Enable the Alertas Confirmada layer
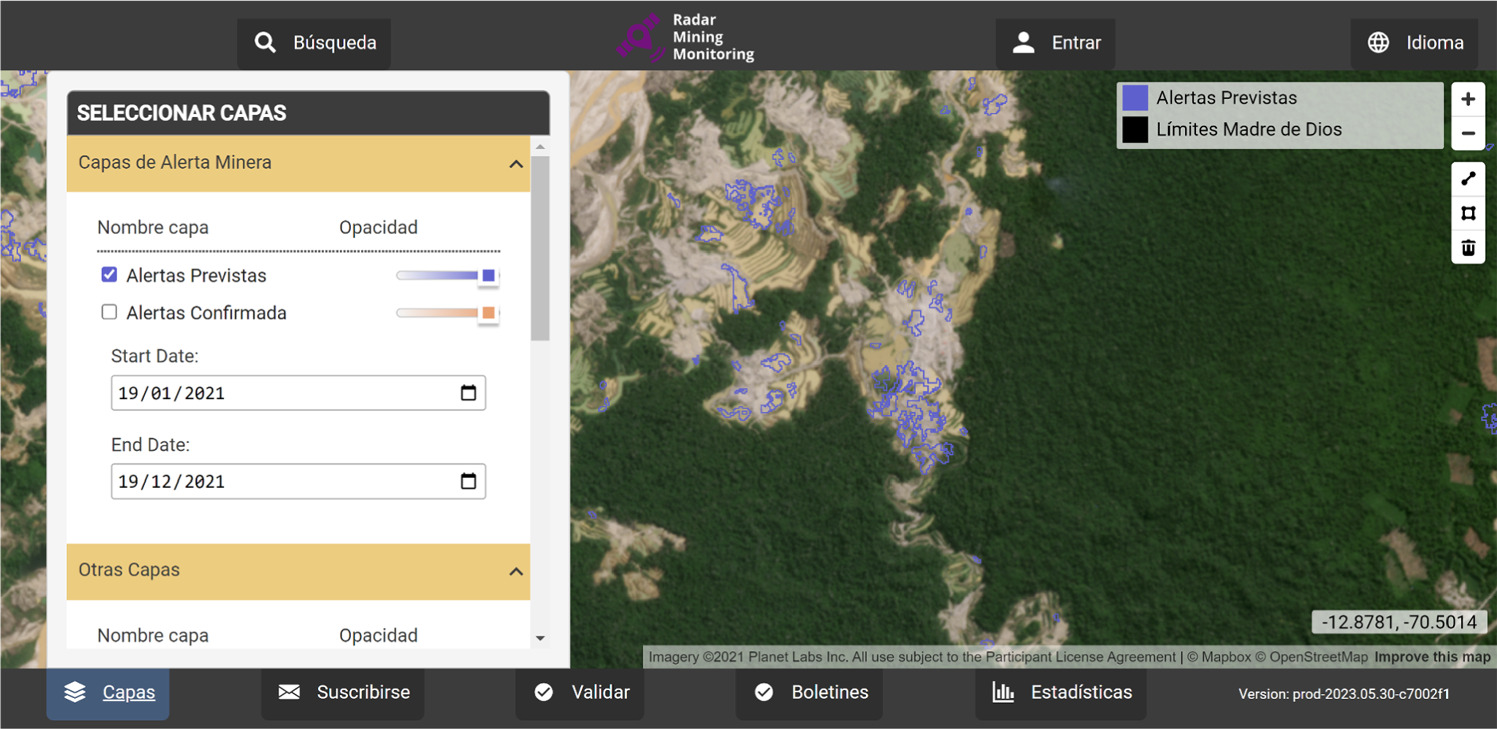Viewport: 1497px width, 729px height. (109, 312)
